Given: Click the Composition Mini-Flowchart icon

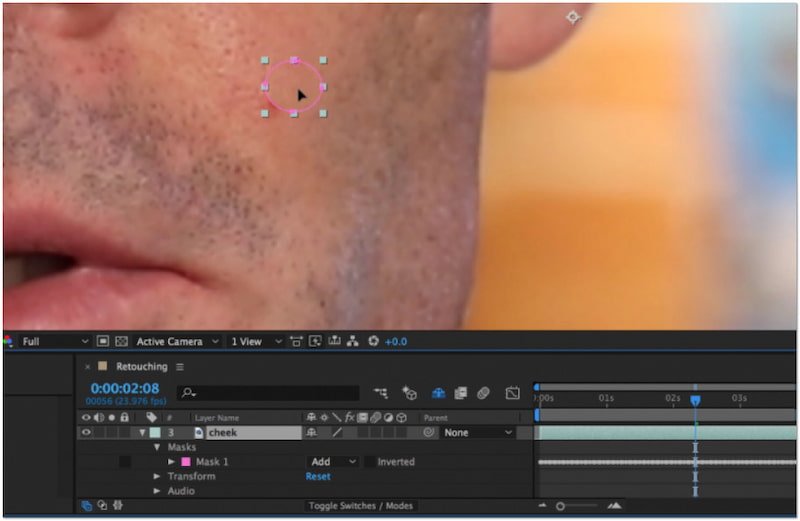Looking at the screenshot, I should pos(380,393).
